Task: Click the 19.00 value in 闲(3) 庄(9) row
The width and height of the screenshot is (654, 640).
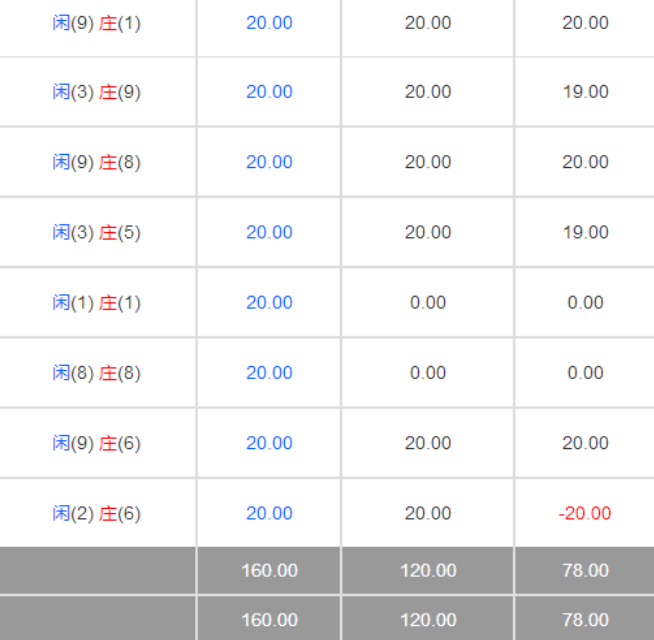Action: [585, 92]
